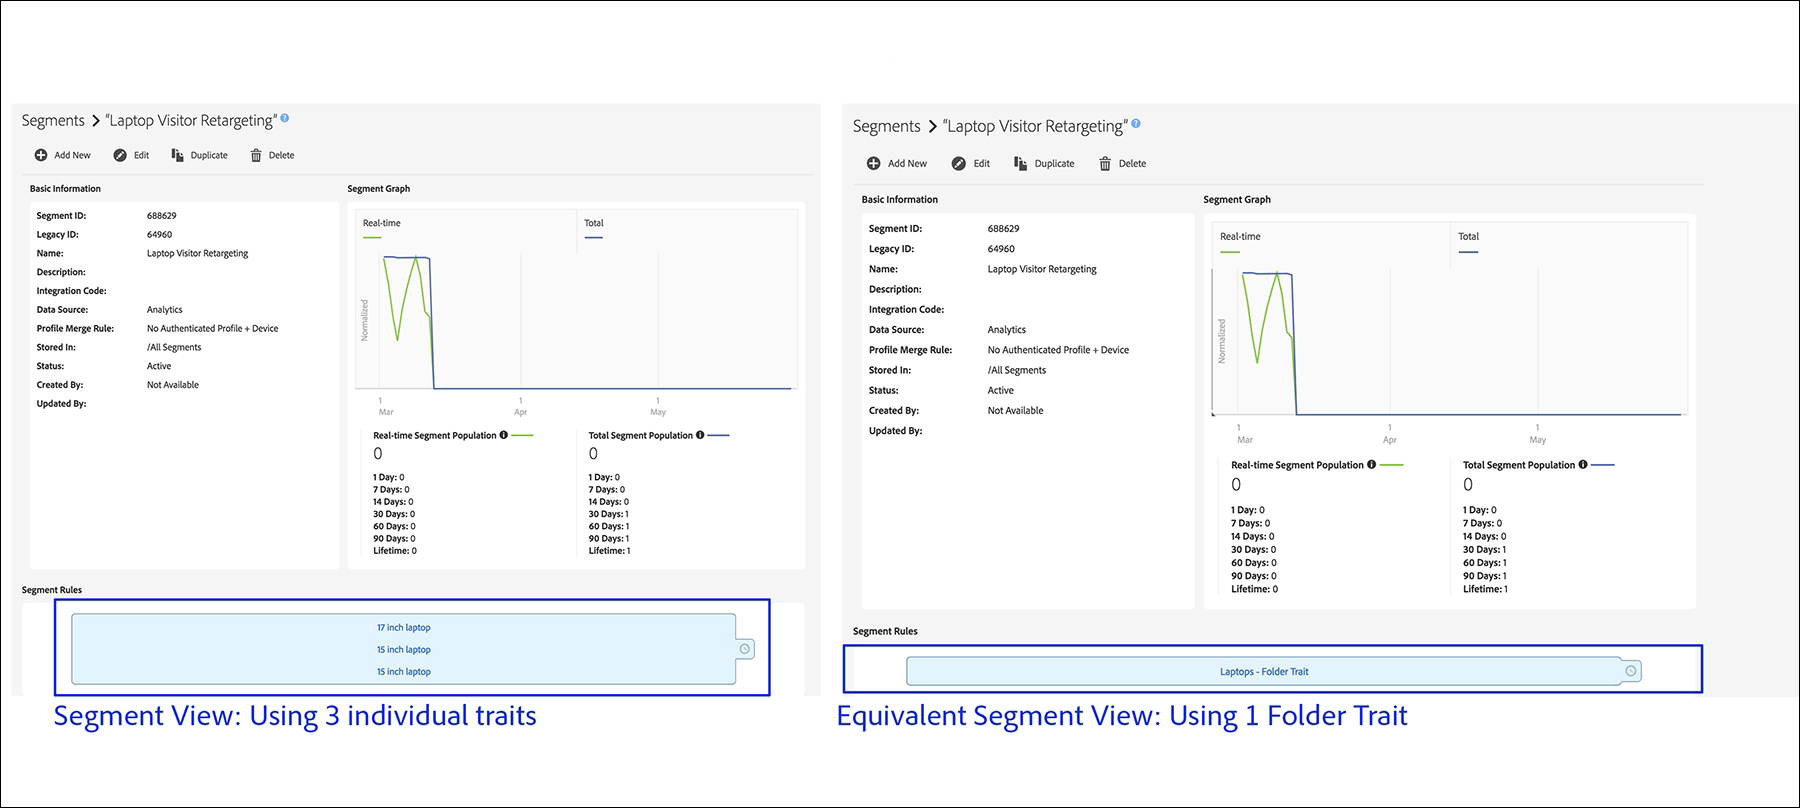Click the blue Total legend line in the right graph
This screenshot has width=1800, height=808.
pos(1468,252)
